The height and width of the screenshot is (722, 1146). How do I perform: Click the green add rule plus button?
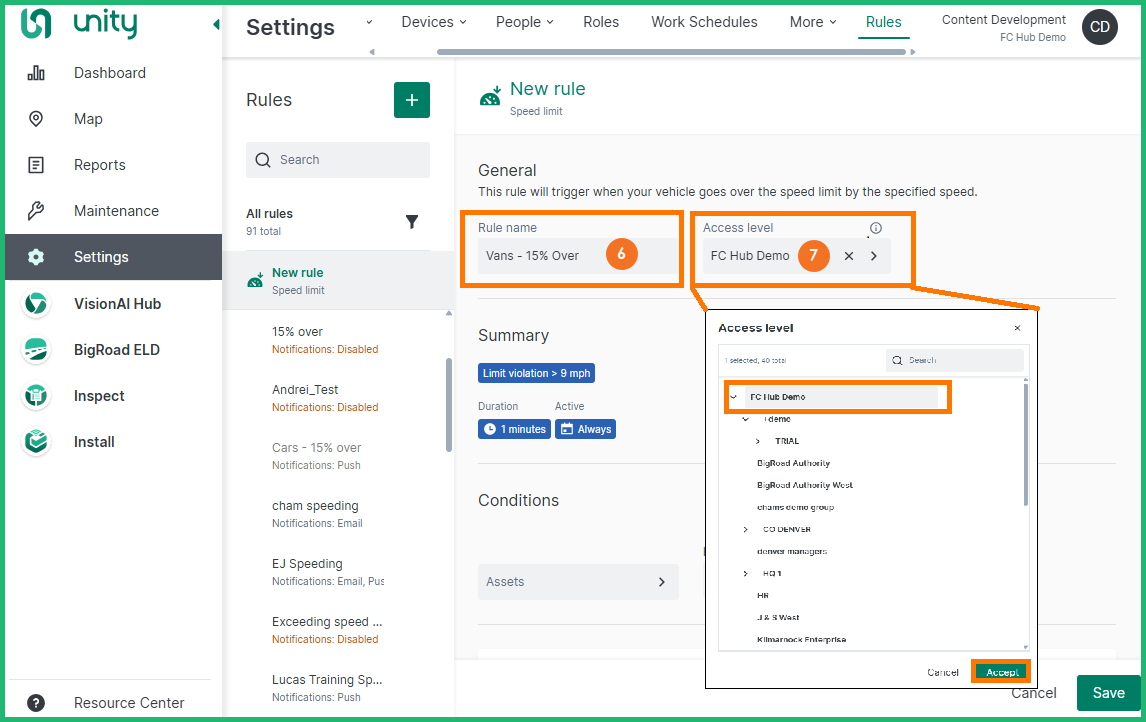click(x=411, y=100)
